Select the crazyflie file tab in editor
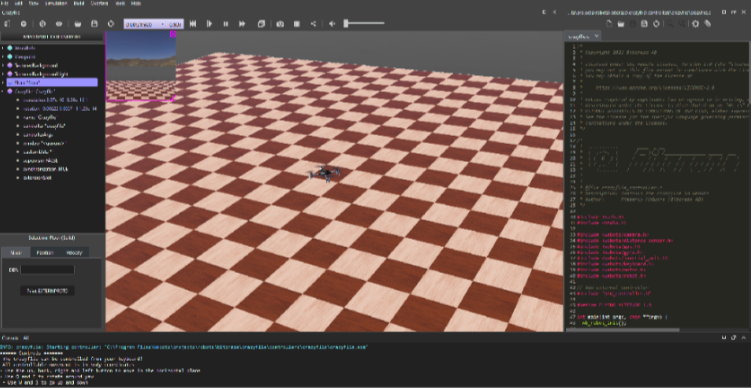 coord(582,36)
